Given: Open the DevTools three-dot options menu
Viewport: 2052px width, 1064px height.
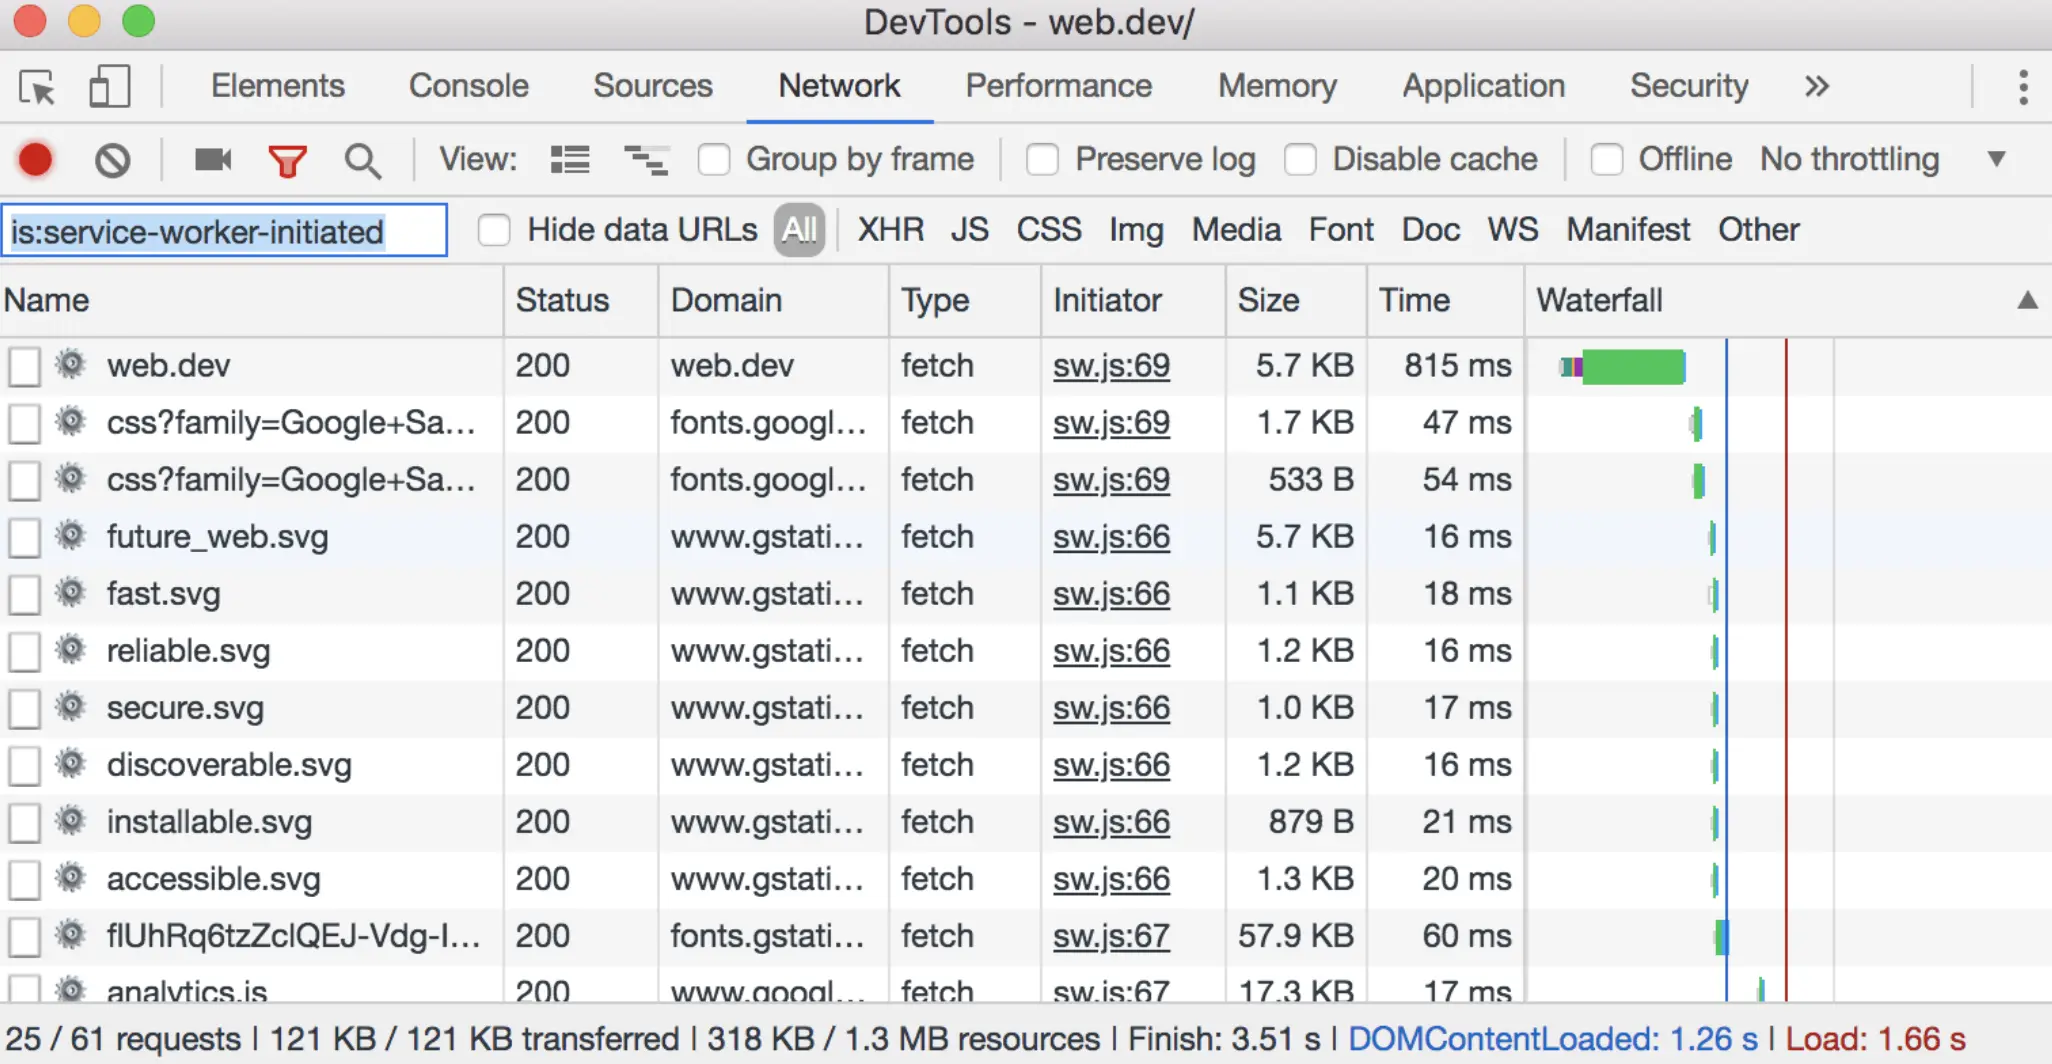Looking at the screenshot, I should [x=2022, y=87].
